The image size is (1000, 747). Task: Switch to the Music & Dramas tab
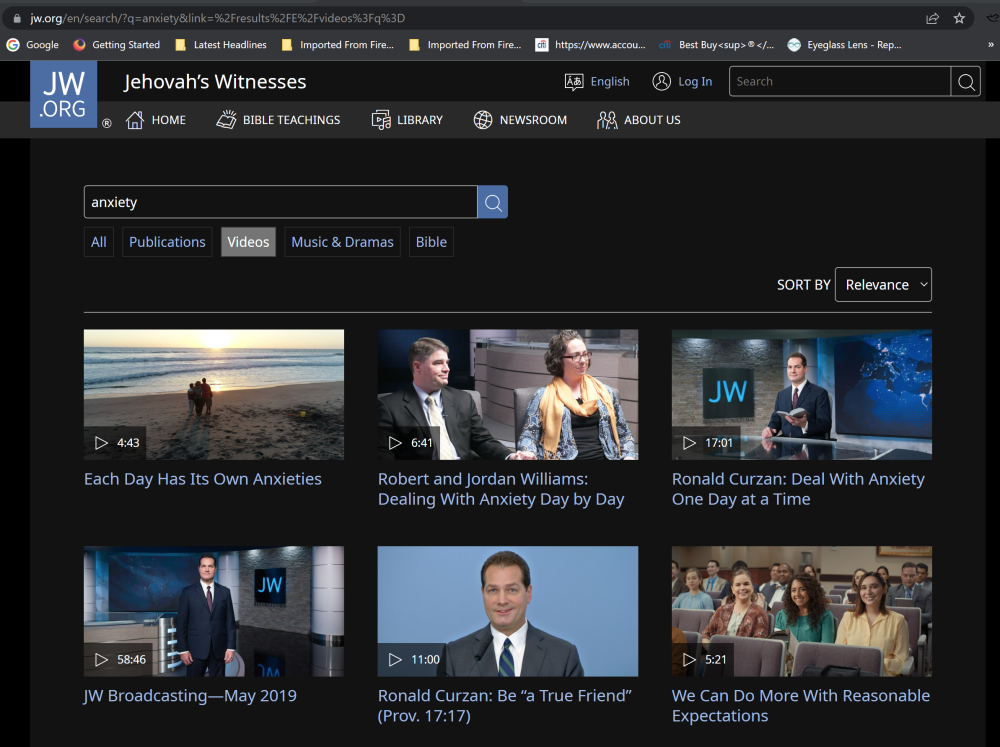tap(342, 242)
